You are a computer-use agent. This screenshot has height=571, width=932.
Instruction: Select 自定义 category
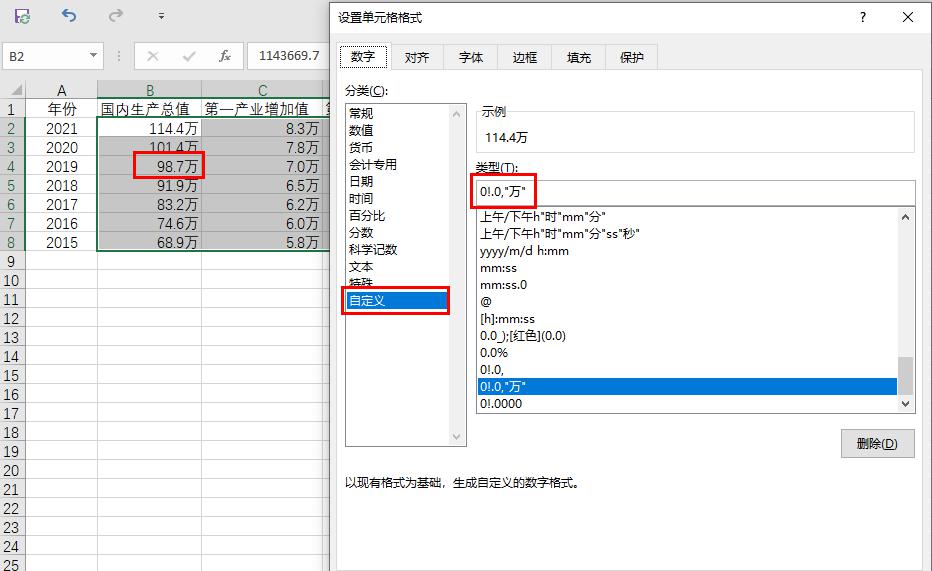(397, 301)
